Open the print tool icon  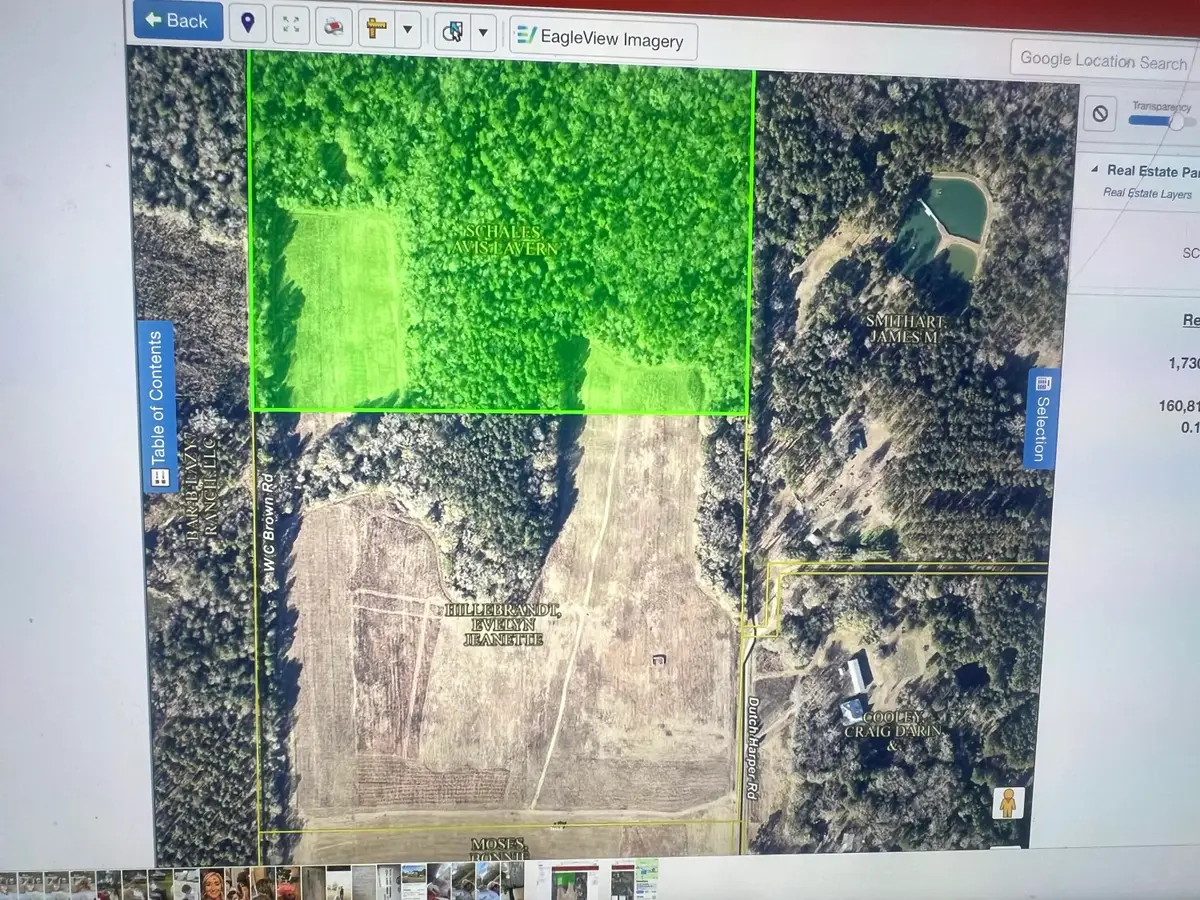(333, 28)
